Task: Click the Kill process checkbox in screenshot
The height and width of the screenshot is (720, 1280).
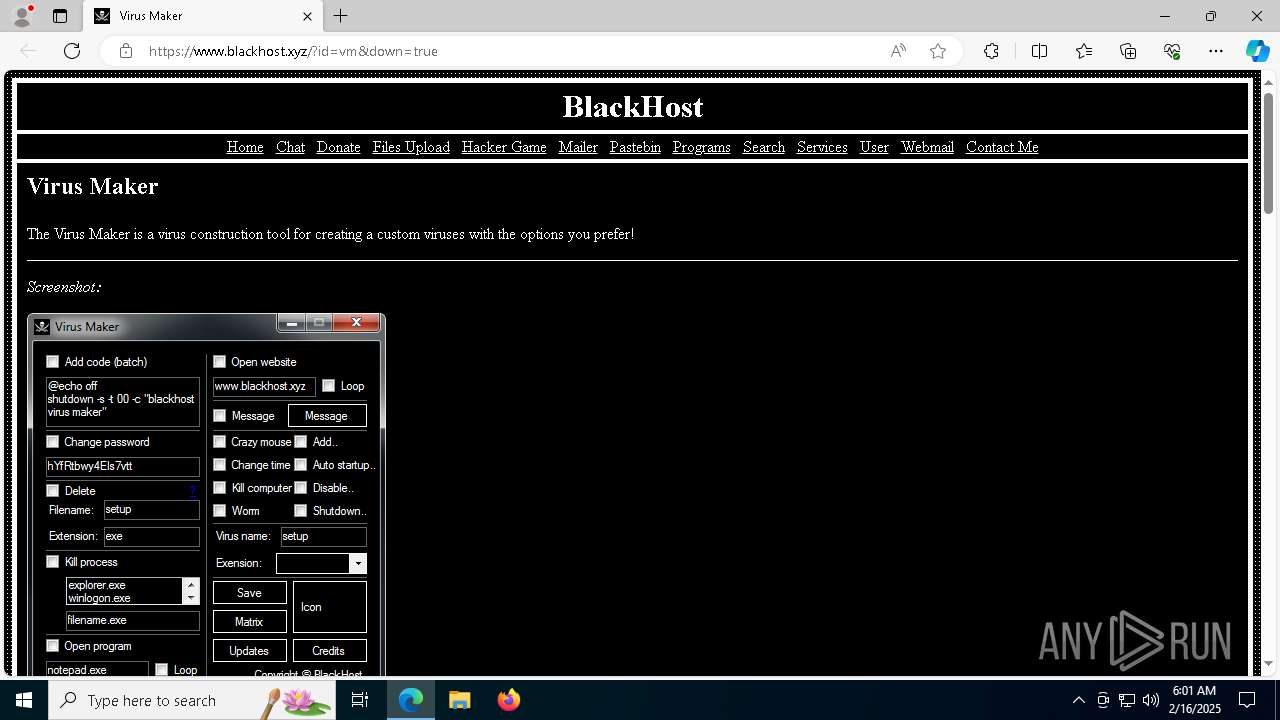Action: (x=53, y=562)
